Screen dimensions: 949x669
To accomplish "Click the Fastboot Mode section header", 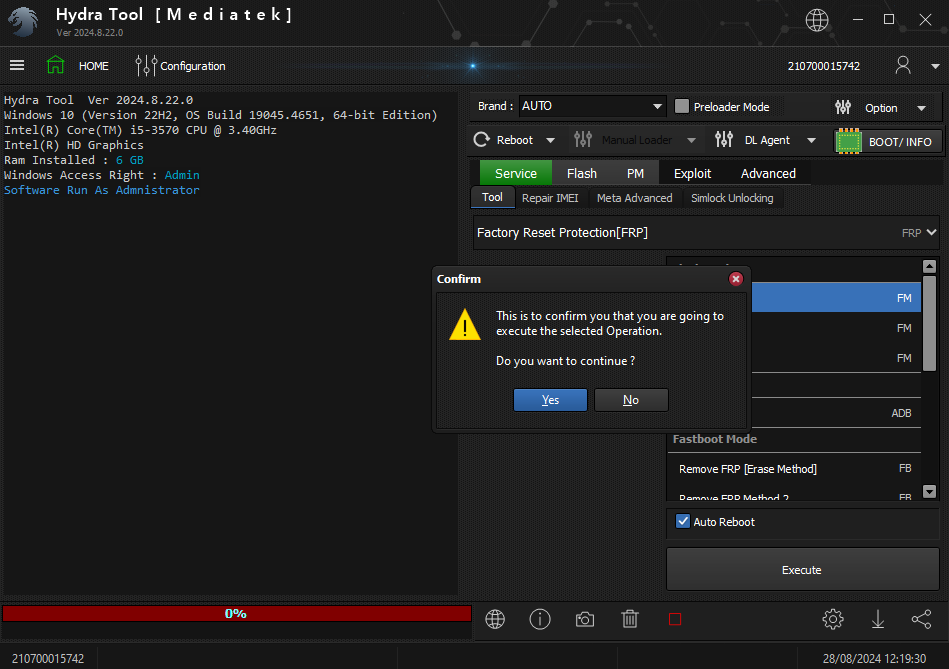I will point(714,439).
